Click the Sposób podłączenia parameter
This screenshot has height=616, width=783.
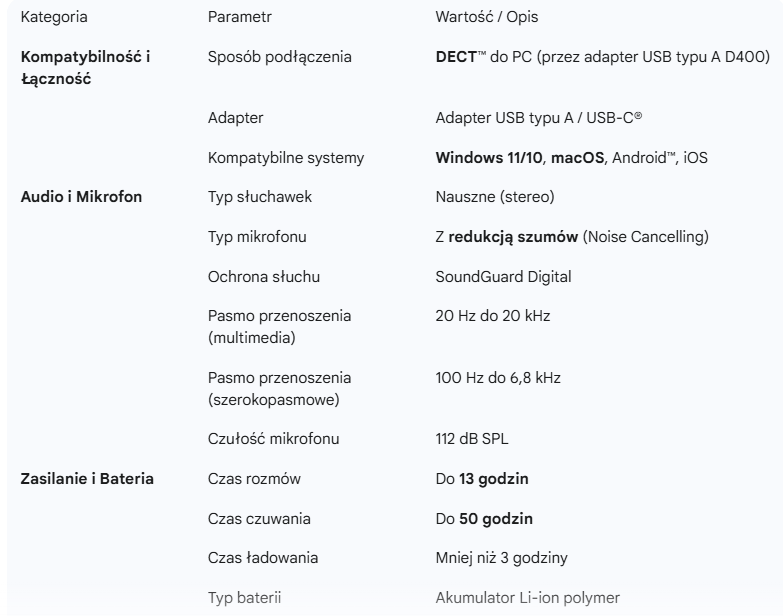(279, 58)
